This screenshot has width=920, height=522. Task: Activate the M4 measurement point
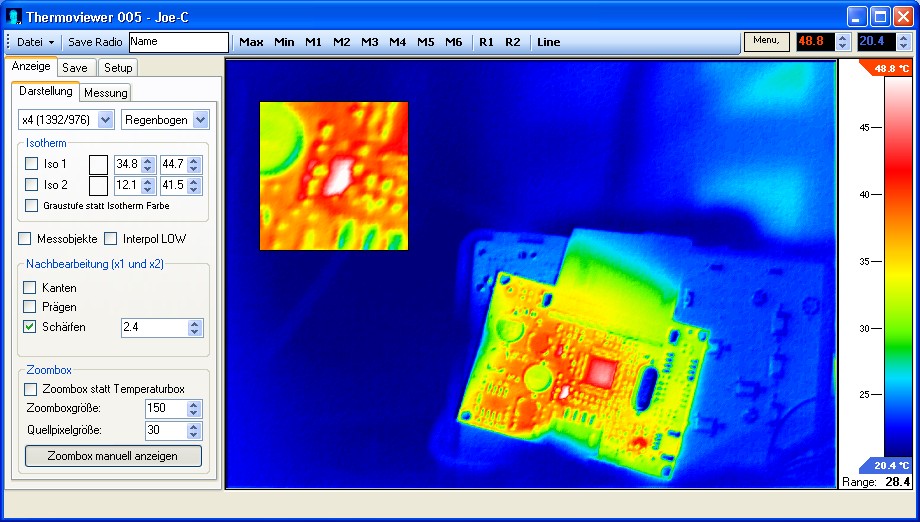pyautogui.click(x=398, y=42)
